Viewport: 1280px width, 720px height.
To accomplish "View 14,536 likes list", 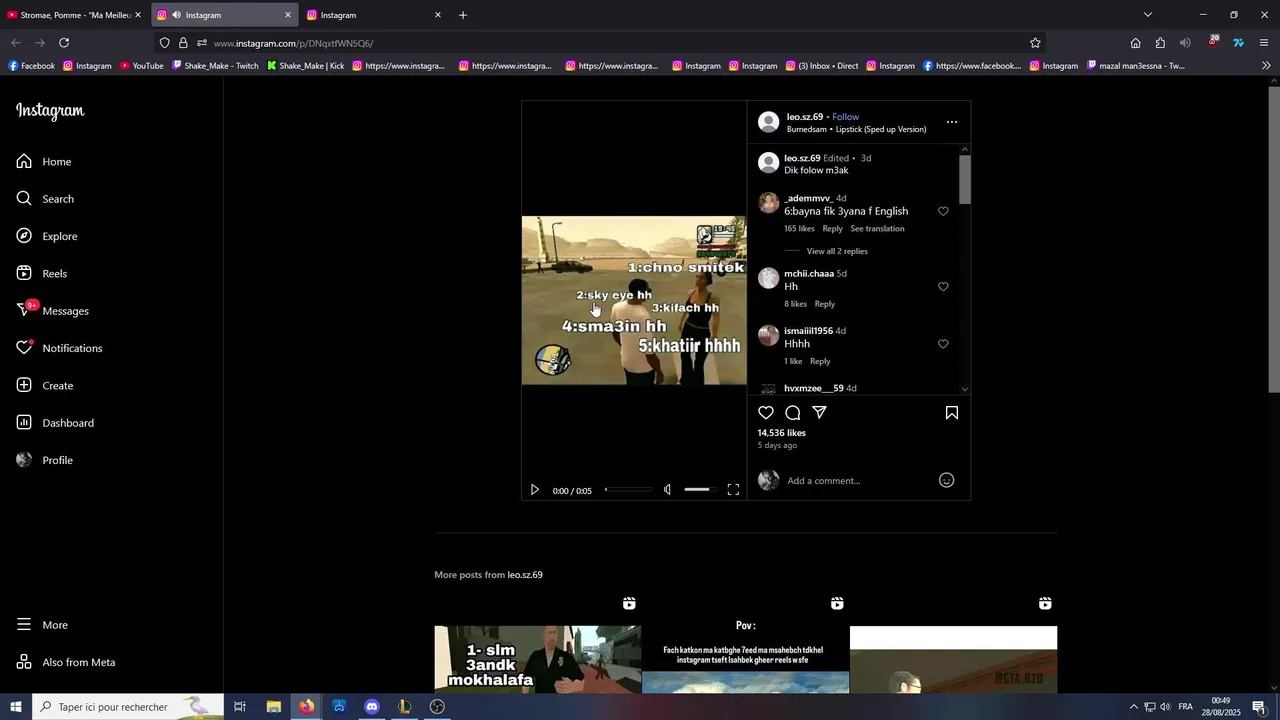I will (x=781, y=433).
